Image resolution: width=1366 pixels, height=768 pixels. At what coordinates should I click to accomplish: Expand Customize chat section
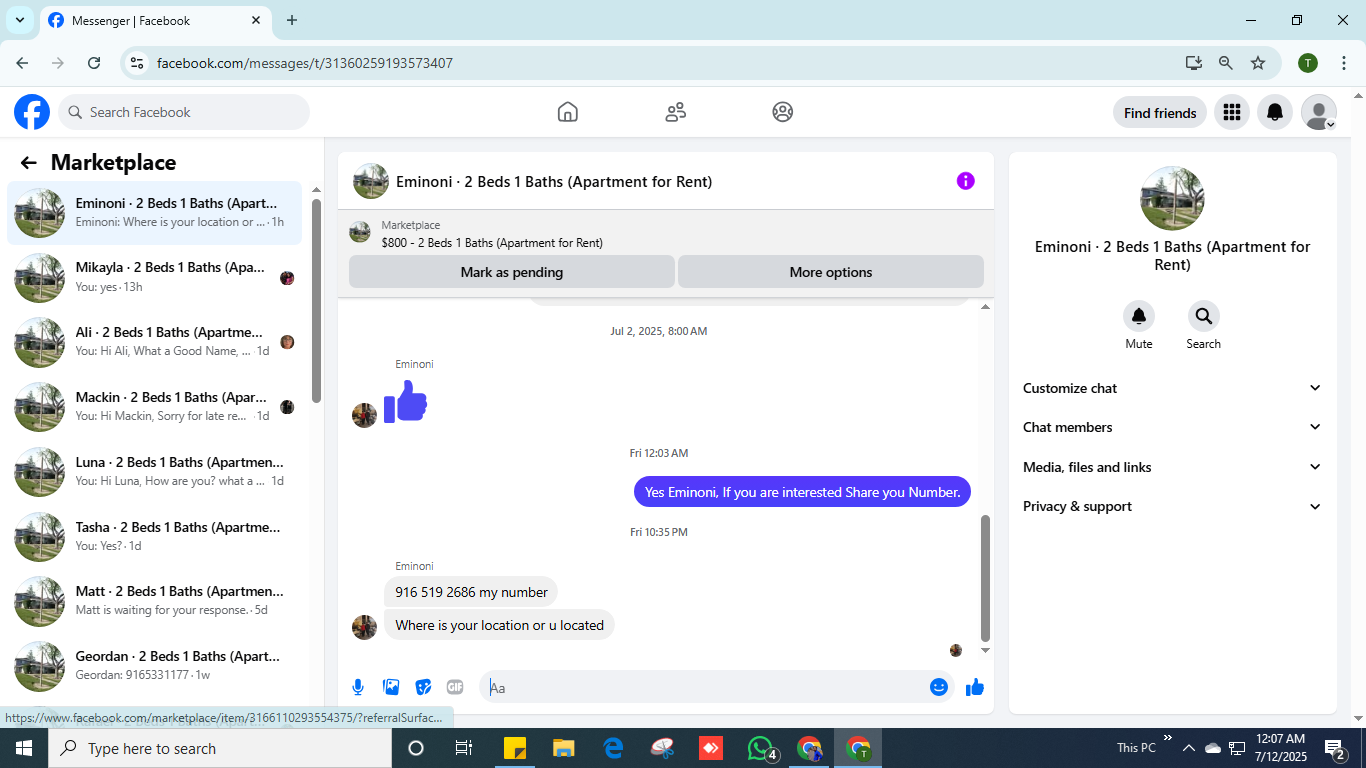pos(1172,388)
